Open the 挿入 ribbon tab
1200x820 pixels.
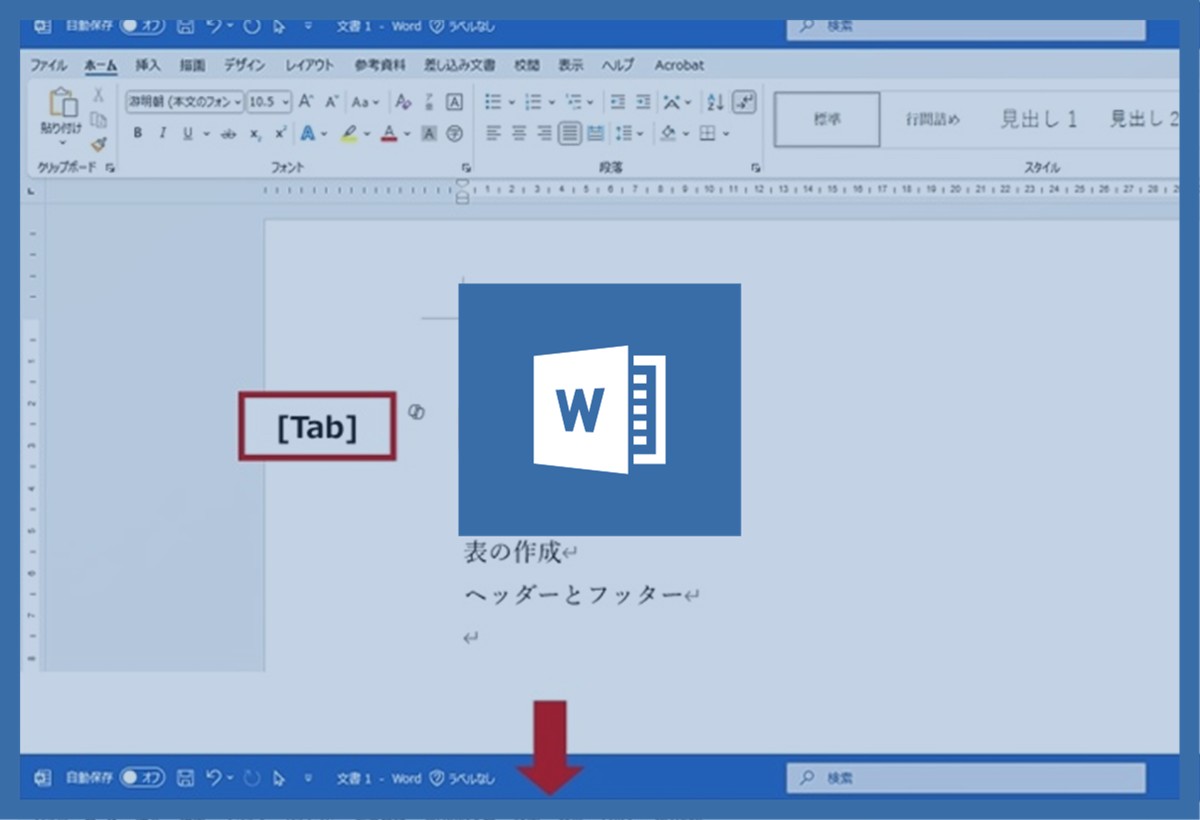(148, 65)
